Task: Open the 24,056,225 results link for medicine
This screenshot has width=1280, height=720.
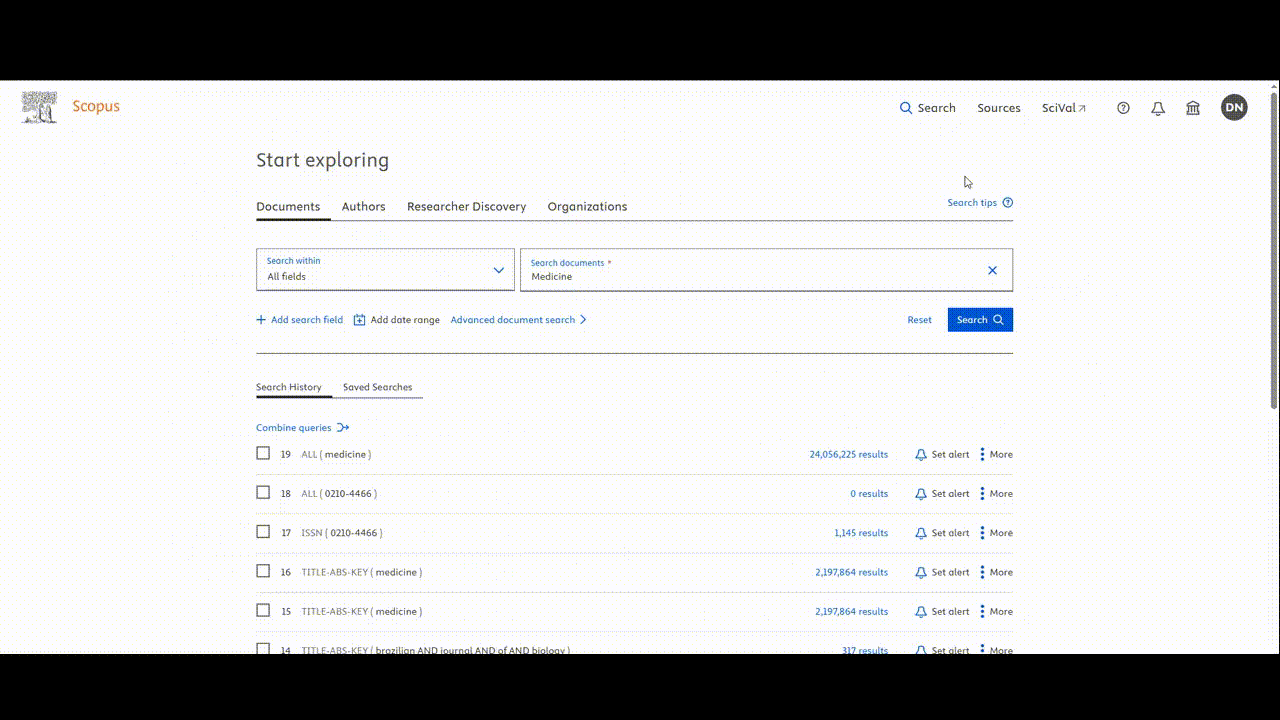Action: pyautogui.click(x=848, y=453)
